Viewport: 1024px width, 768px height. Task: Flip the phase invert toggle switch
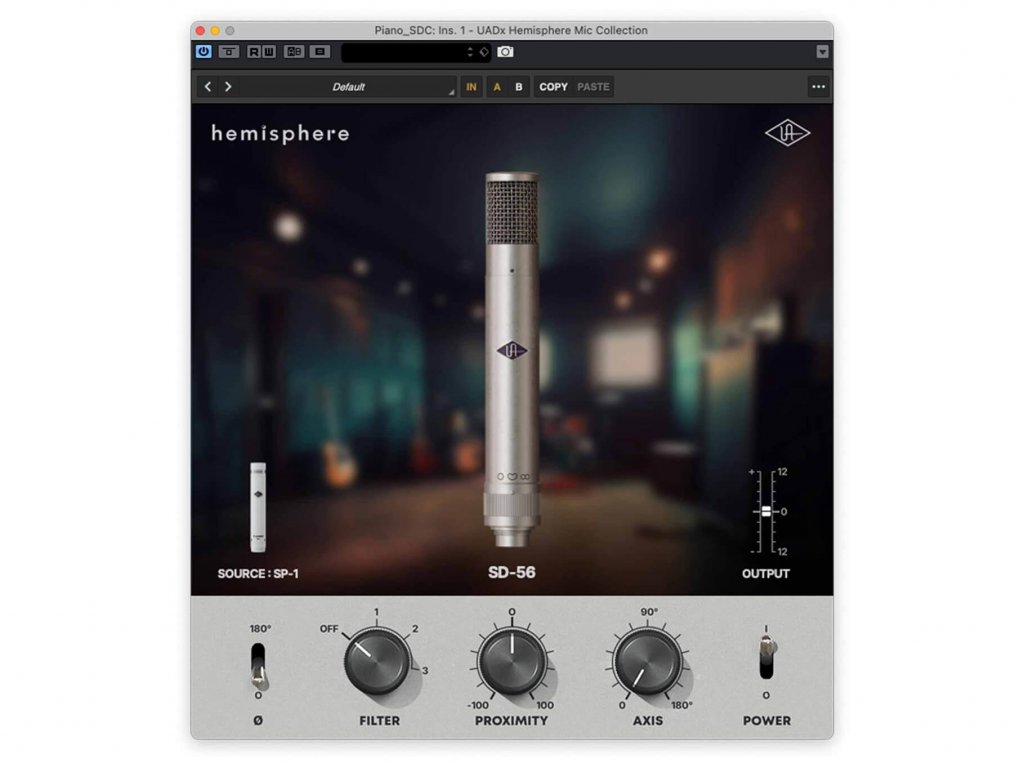click(259, 666)
